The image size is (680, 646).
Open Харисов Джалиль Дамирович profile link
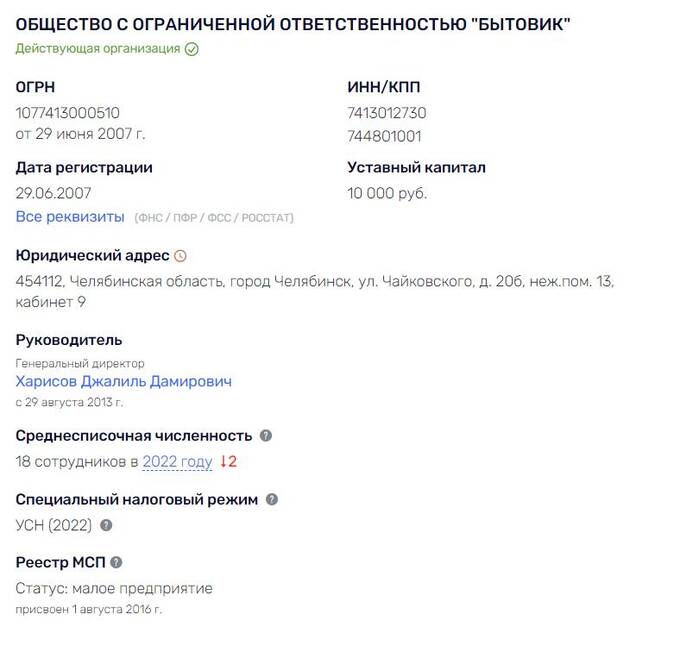(124, 381)
